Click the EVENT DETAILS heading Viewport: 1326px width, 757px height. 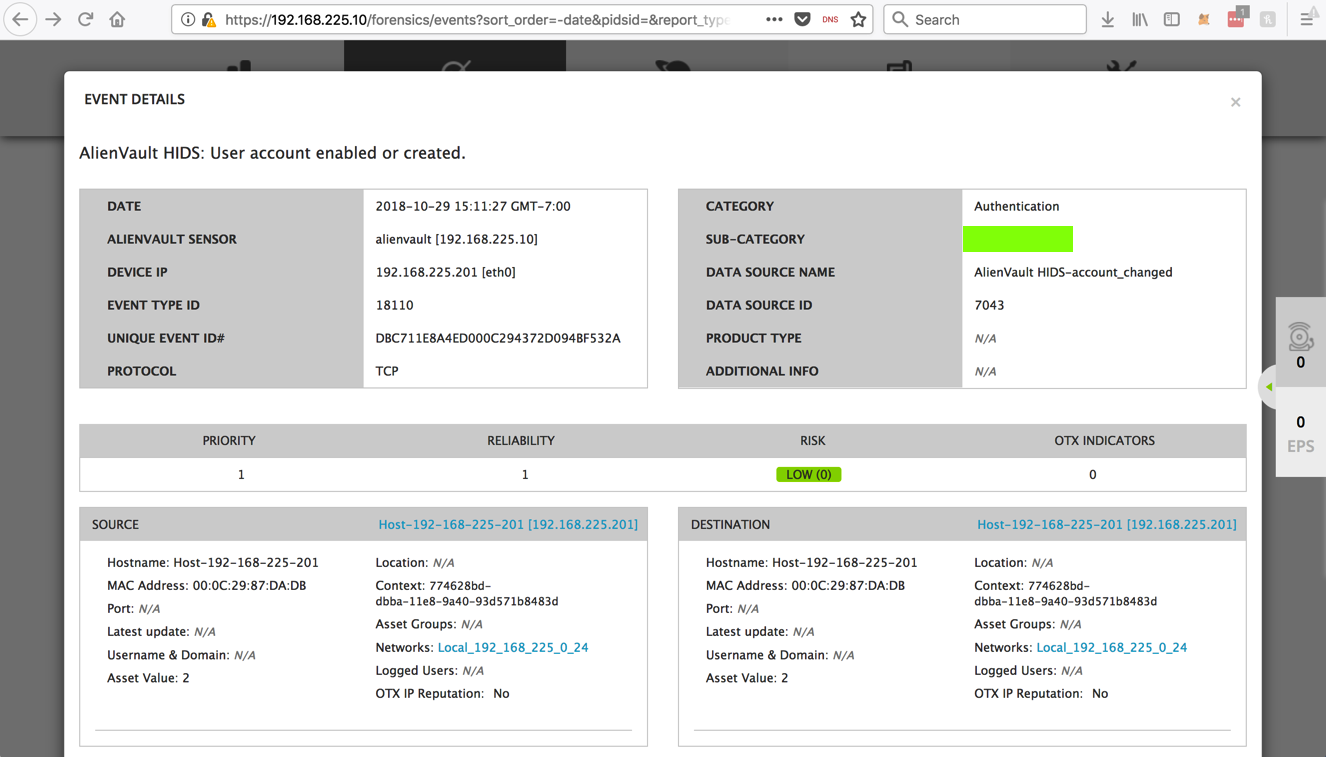(134, 99)
